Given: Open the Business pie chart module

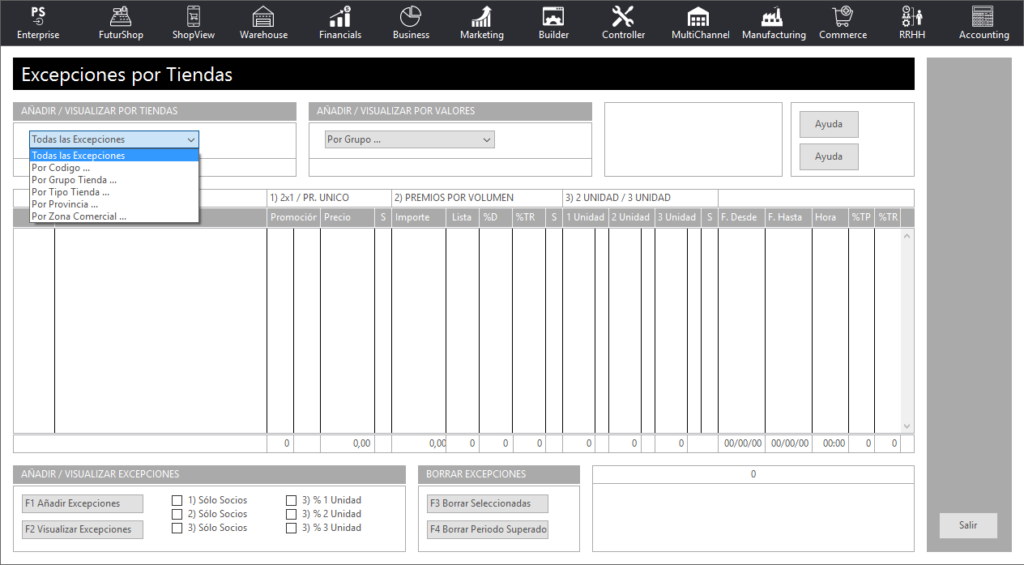Looking at the screenshot, I should [x=411, y=24].
